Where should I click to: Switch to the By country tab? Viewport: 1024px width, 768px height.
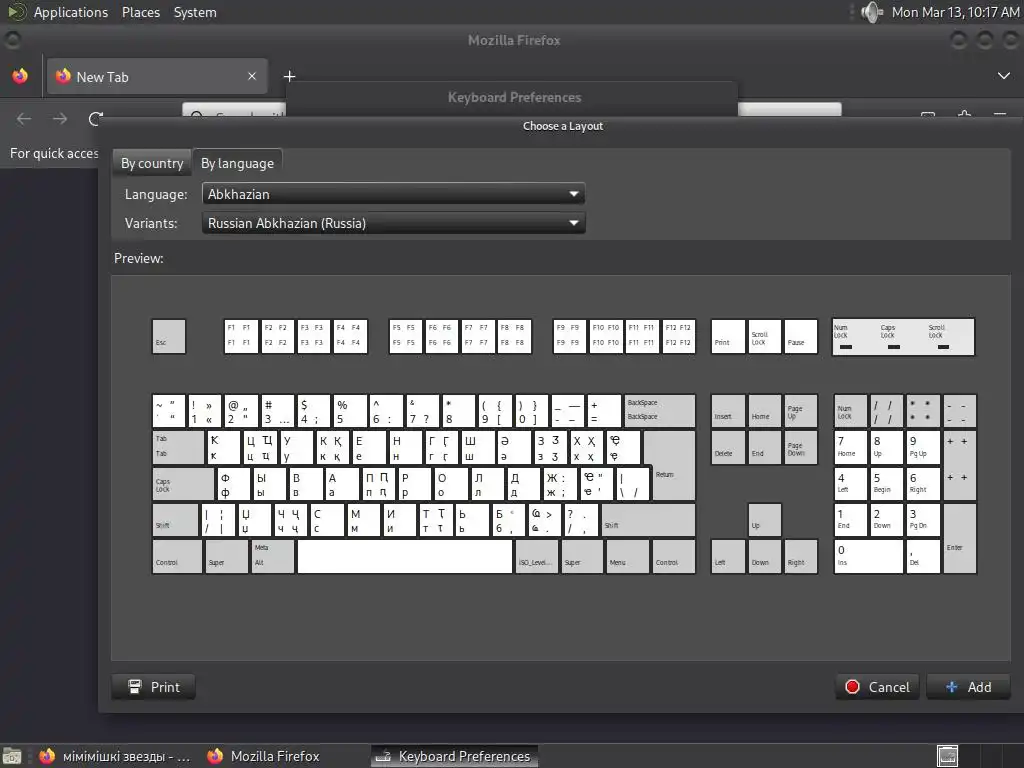152,163
